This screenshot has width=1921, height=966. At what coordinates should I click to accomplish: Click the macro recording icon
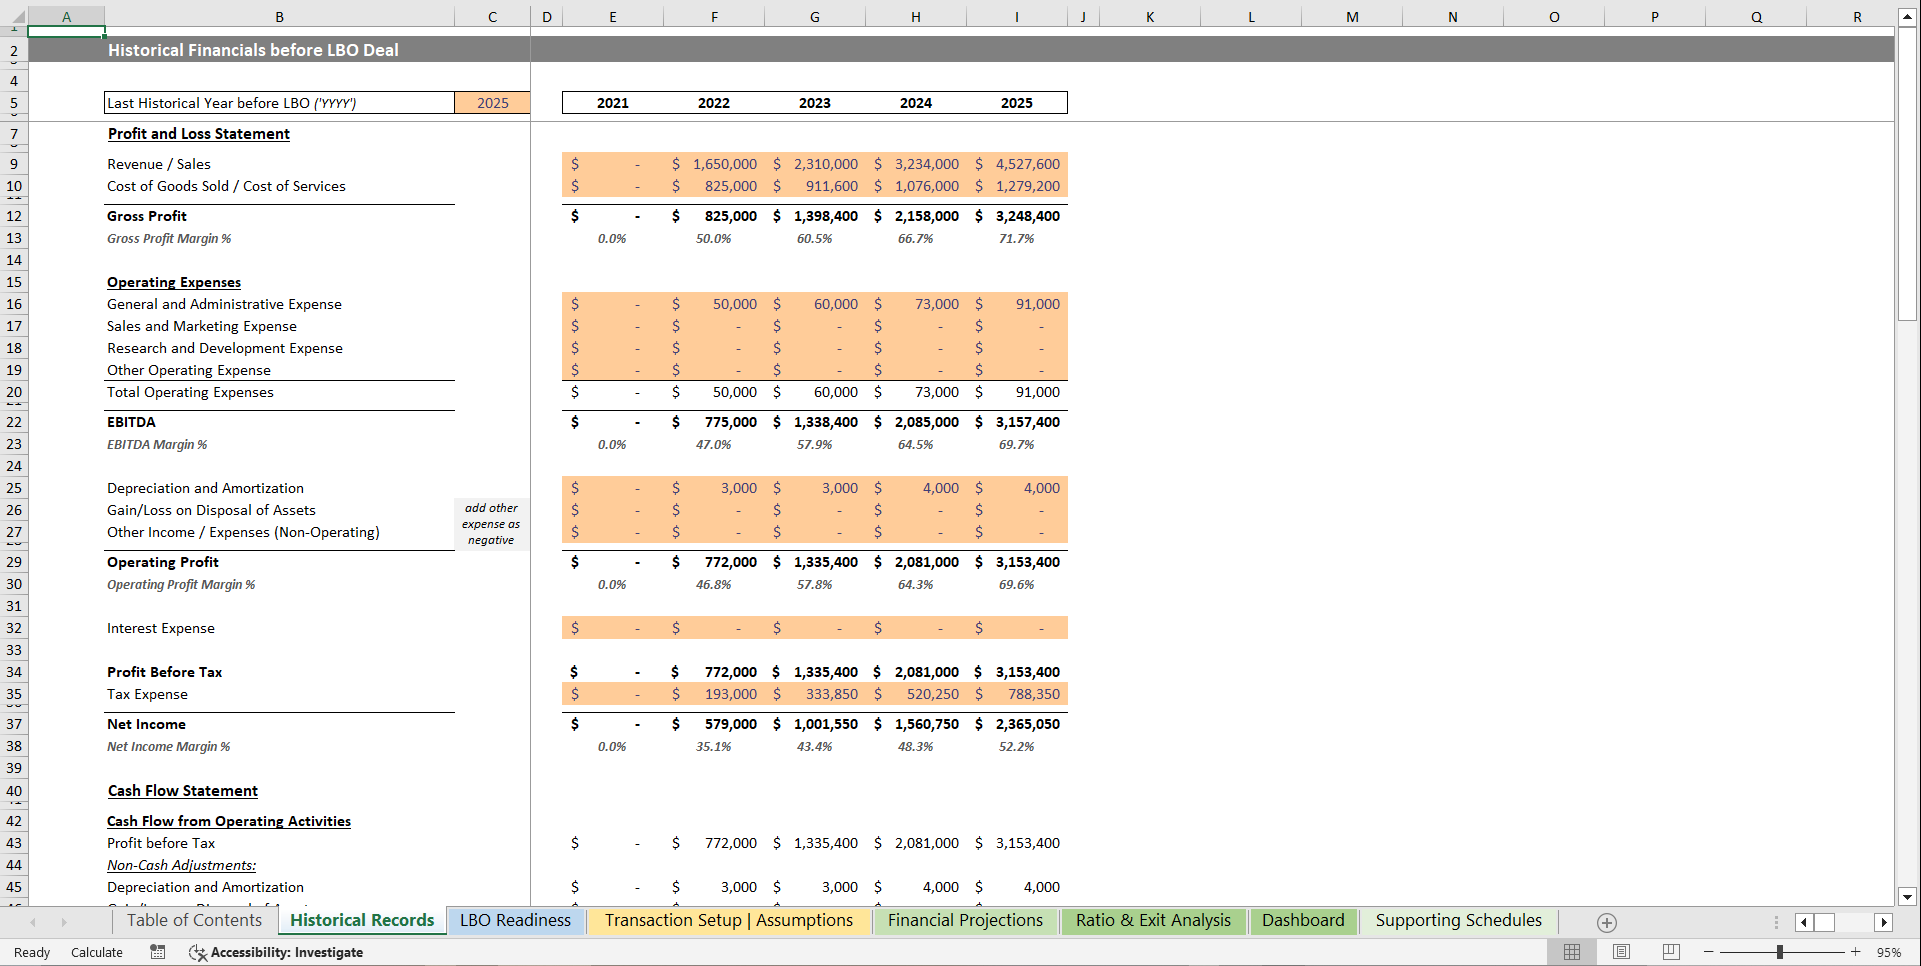click(x=157, y=952)
